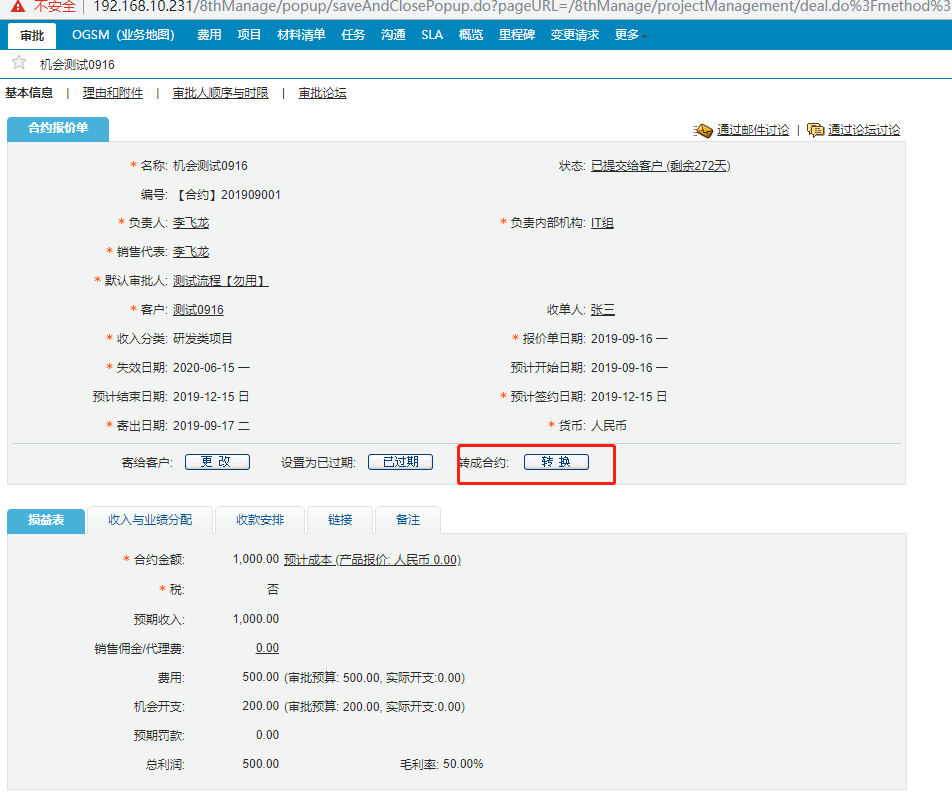This screenshot has width=952, height=792.
Task: Click the 通过论坛讨论 link
Action: 864,130
